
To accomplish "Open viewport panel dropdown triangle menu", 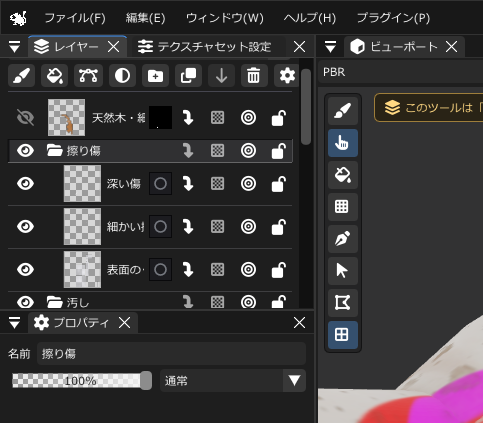I will tap(330, 47).
